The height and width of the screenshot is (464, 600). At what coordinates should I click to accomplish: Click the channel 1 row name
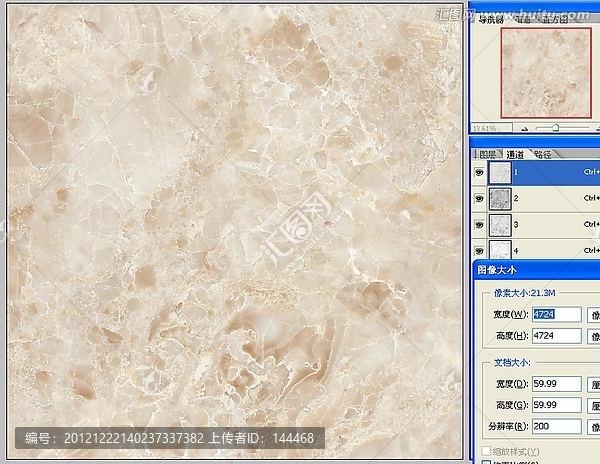(516, 172)
